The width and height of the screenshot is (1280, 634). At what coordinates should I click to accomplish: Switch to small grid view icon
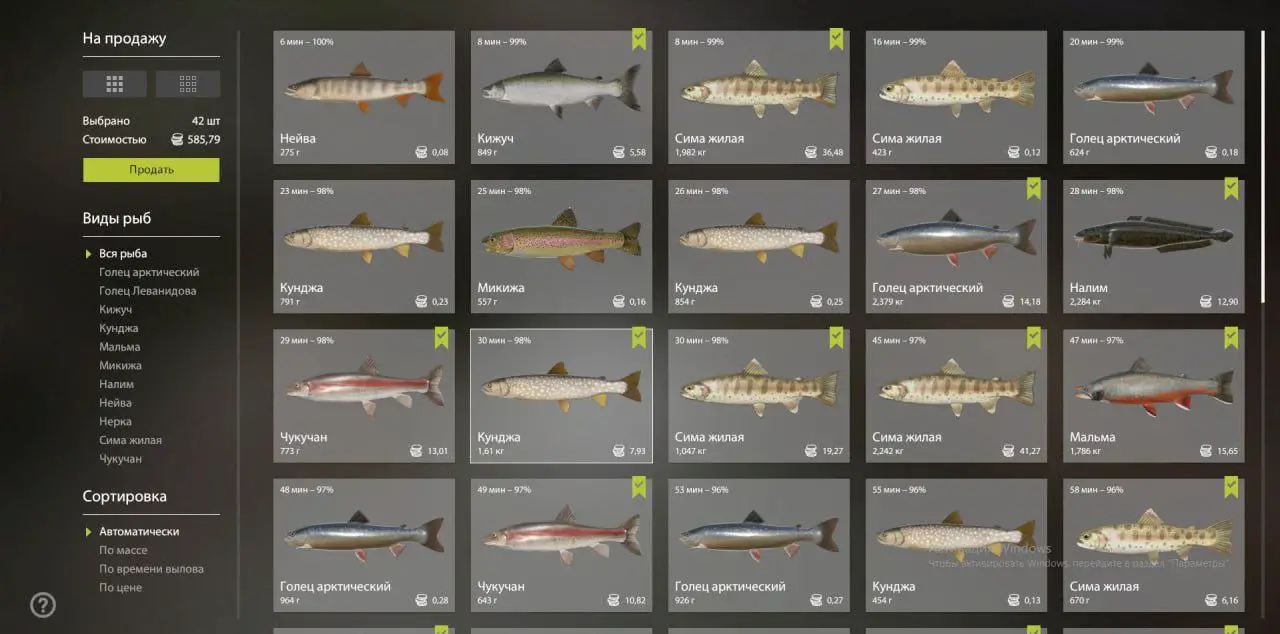pyautogui.click(x=188, y=84)
